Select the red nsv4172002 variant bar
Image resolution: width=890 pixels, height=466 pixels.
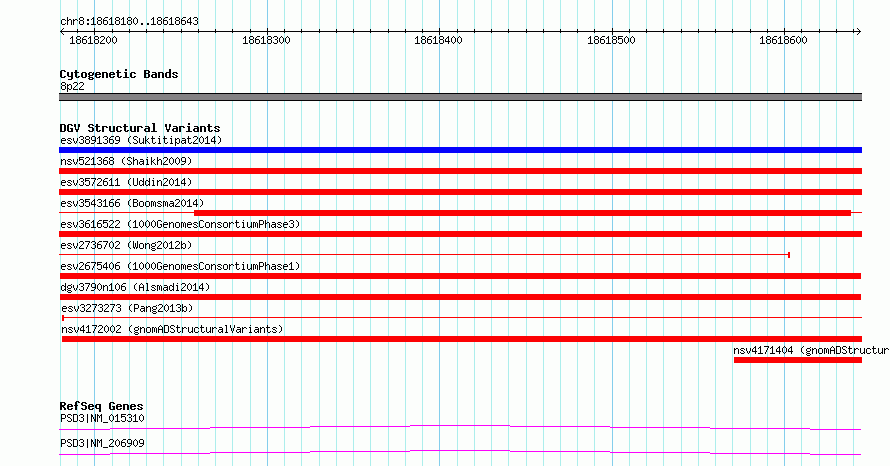coord(461,339)
